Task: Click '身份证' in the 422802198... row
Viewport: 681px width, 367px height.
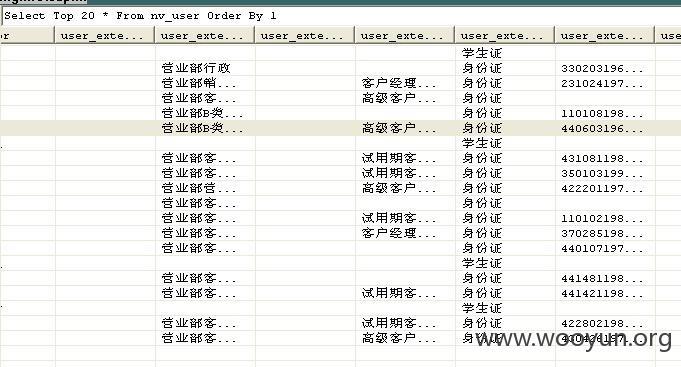Action: tap(482, 324)
